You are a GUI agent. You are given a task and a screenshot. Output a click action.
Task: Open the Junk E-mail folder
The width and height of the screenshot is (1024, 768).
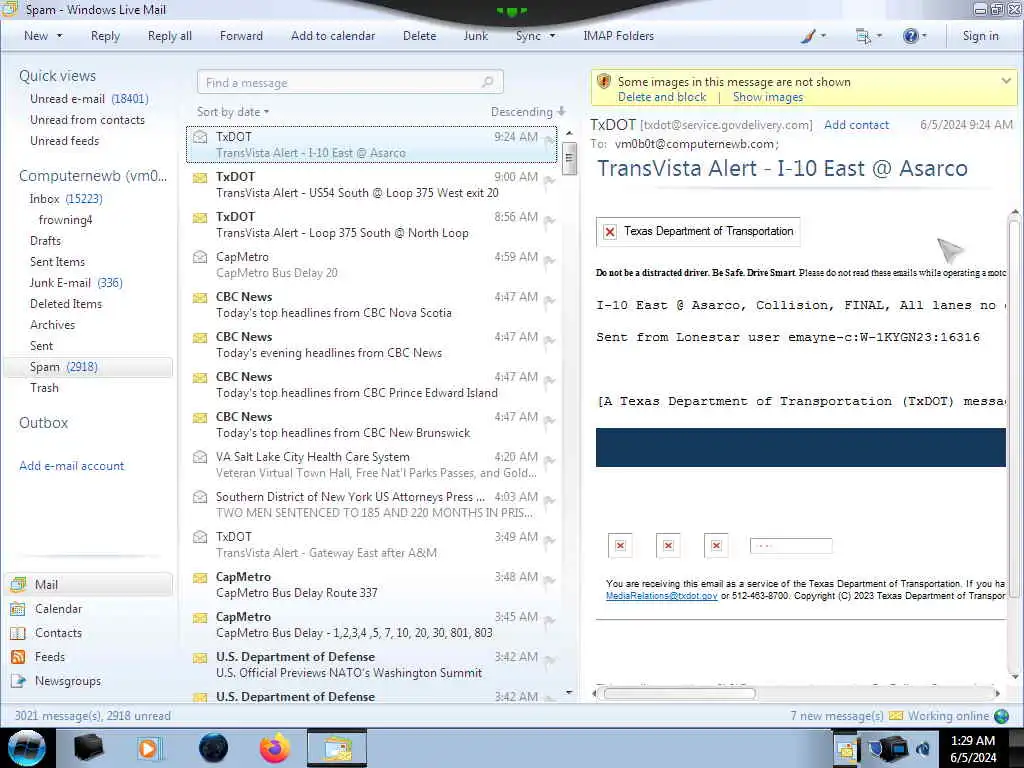pyautogui.click(x=76, y=283)
